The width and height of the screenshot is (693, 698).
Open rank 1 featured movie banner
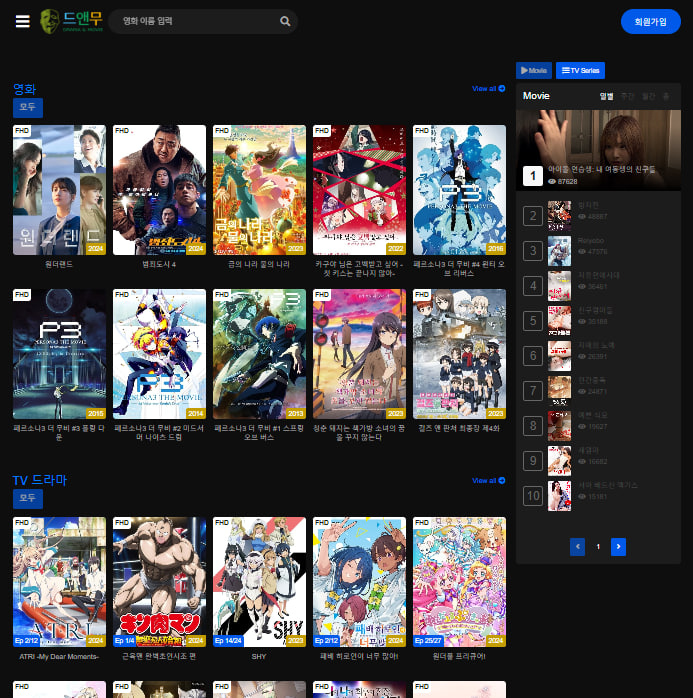(x=598, y=150)
